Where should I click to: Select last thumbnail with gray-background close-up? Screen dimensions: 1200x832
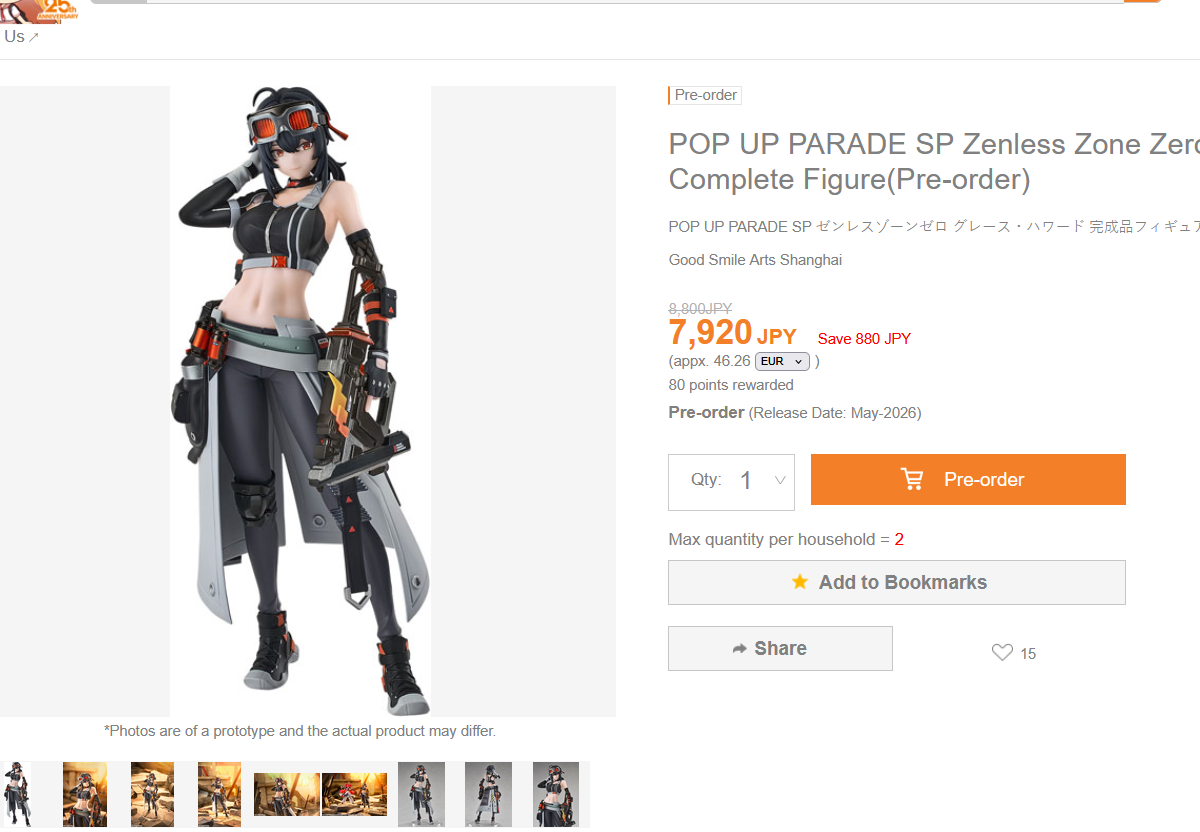(555, 794)
